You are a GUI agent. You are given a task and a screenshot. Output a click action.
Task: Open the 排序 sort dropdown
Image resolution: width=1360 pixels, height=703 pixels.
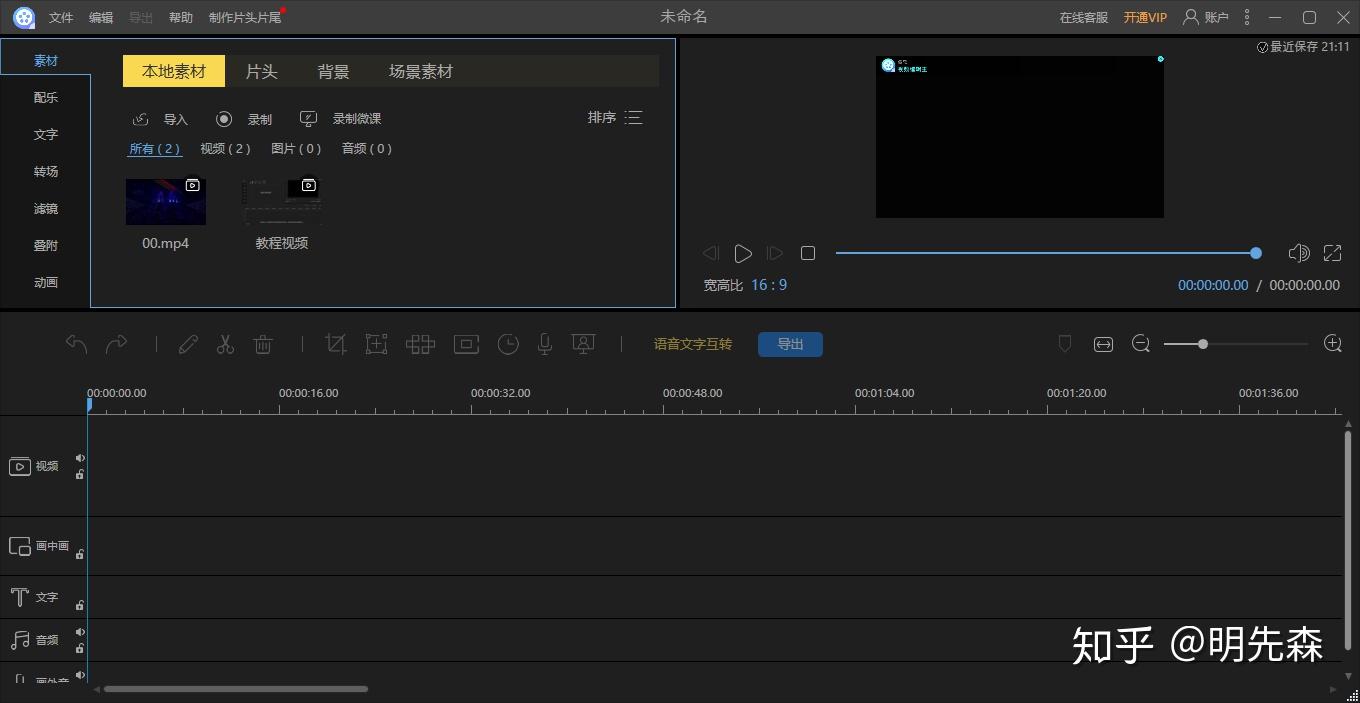[x=601, y=117]
